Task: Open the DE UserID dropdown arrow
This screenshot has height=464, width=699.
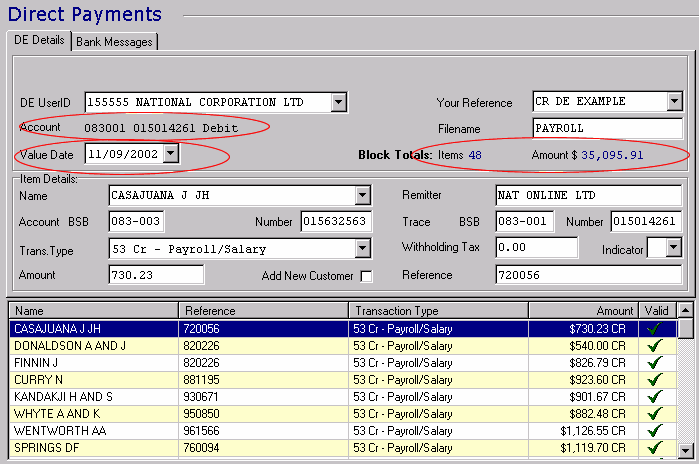Action: [338, 102]
